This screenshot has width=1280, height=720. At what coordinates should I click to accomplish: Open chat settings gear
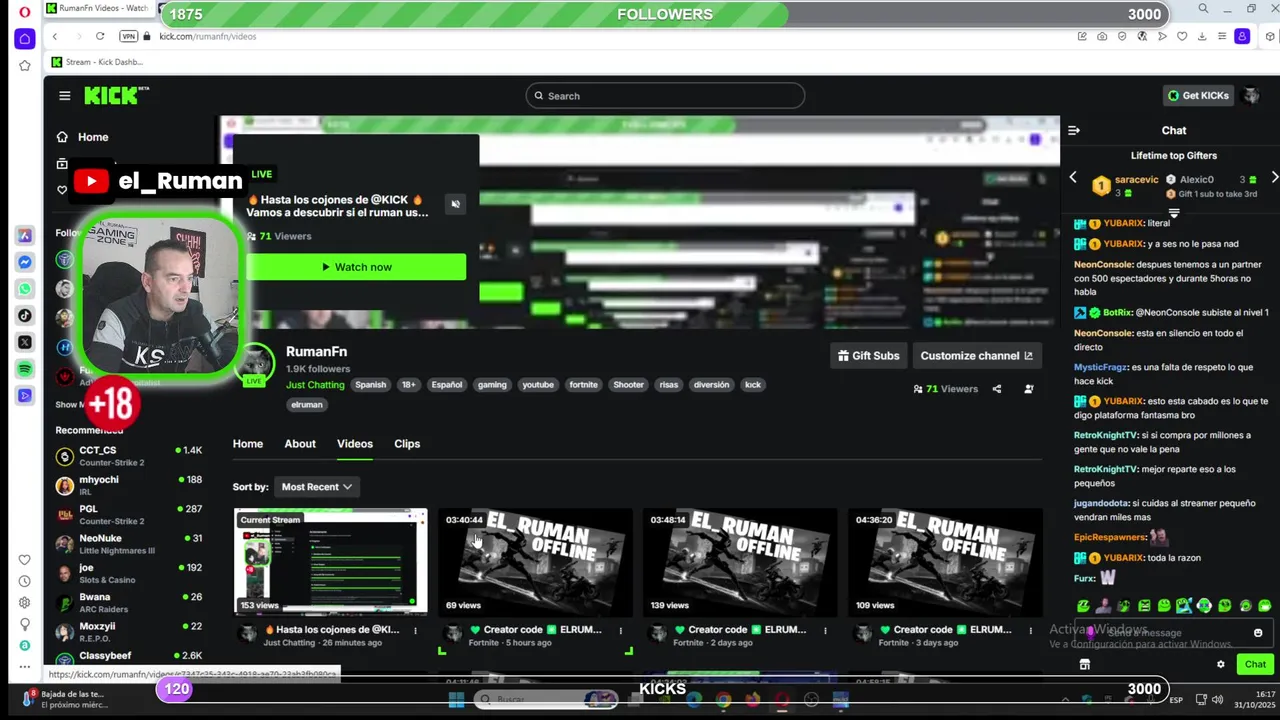click(x=1220, y=664)
